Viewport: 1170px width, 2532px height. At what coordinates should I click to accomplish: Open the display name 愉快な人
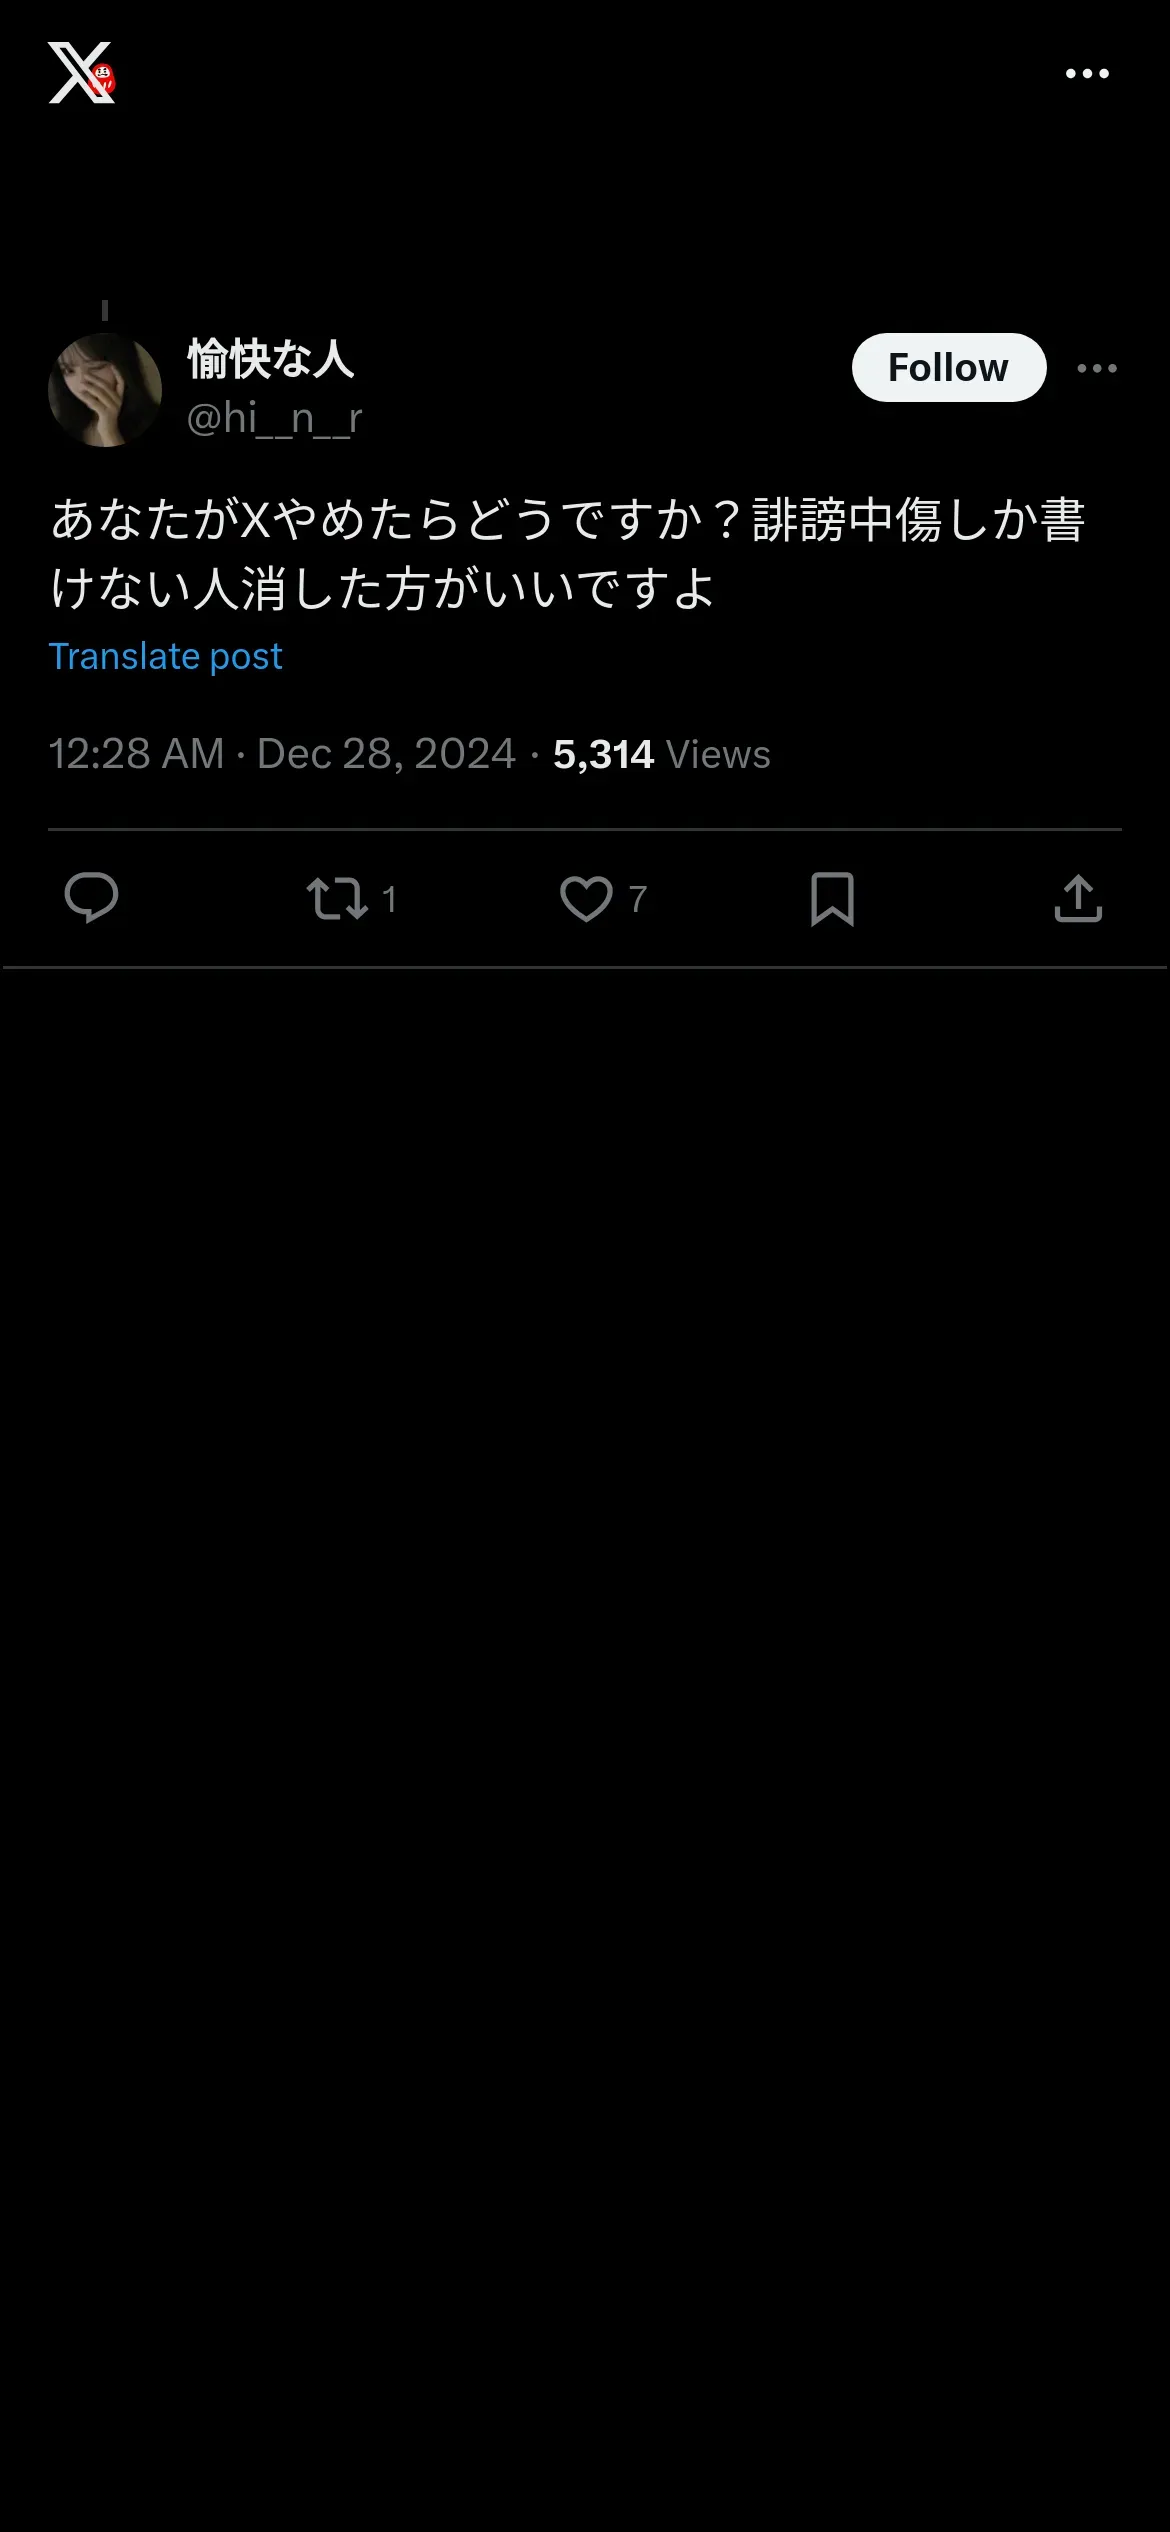pos(270,360)
